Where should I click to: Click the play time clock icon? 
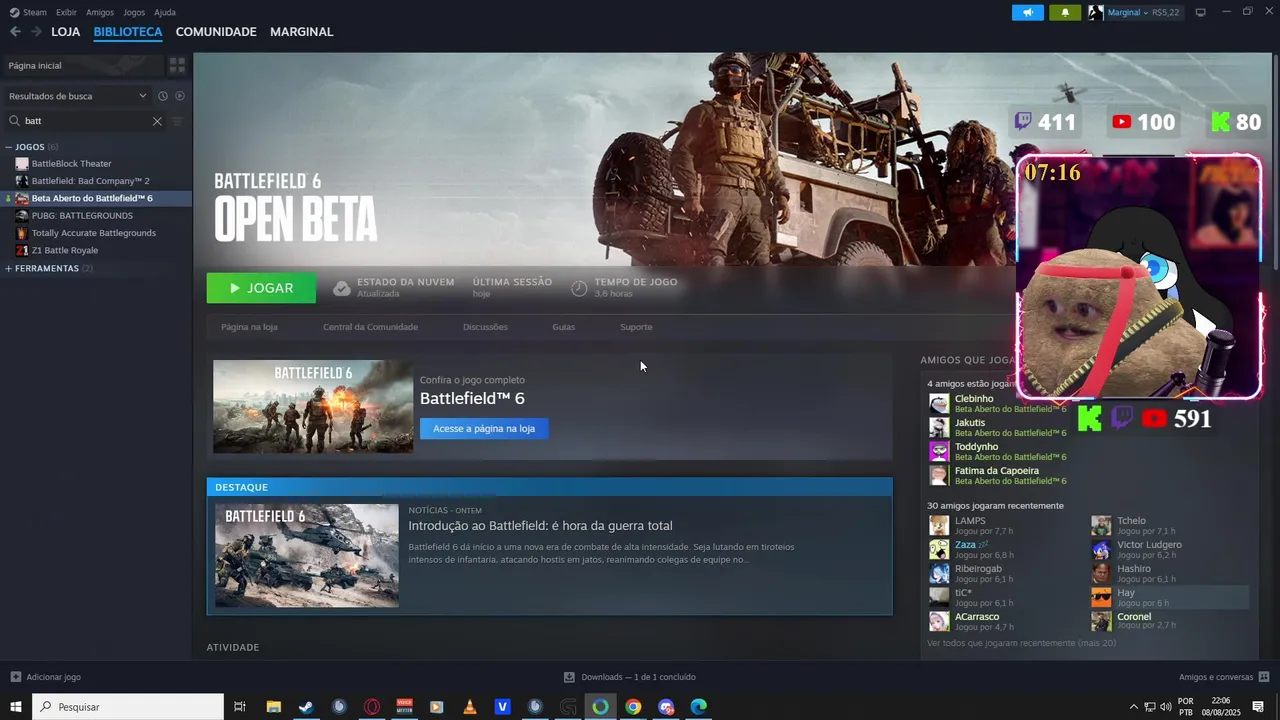pyautogui.click(x=579, y=288)
